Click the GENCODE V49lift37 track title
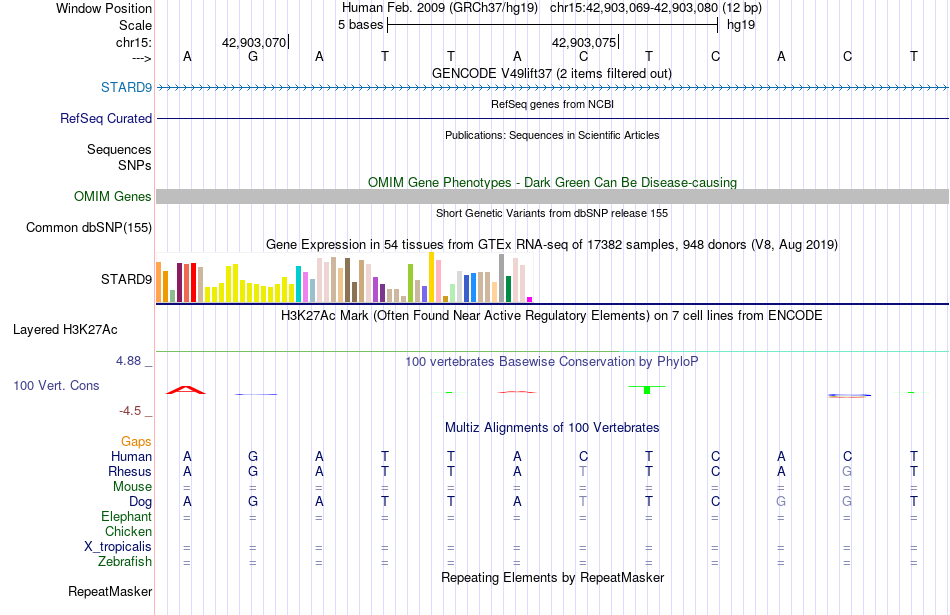The width and height of the screenshot is (950, 615). coord(552,73)
